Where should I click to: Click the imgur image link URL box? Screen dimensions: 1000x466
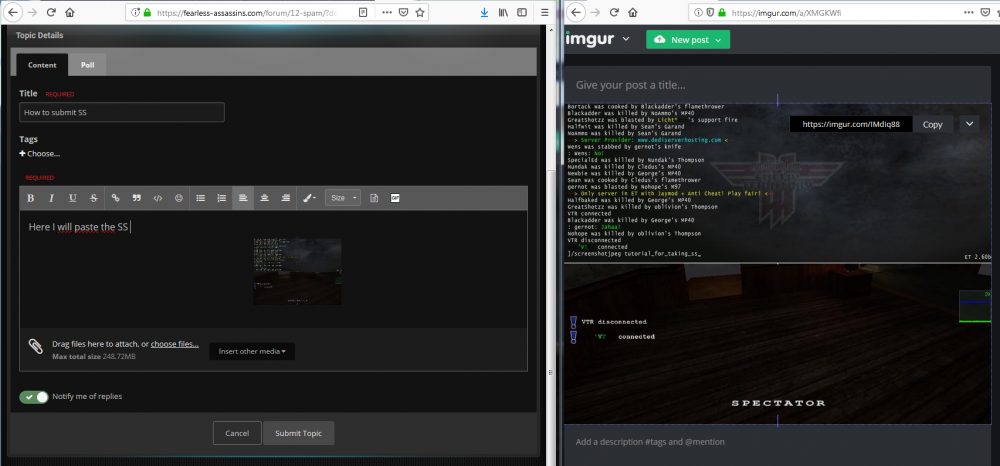[851, 124]
